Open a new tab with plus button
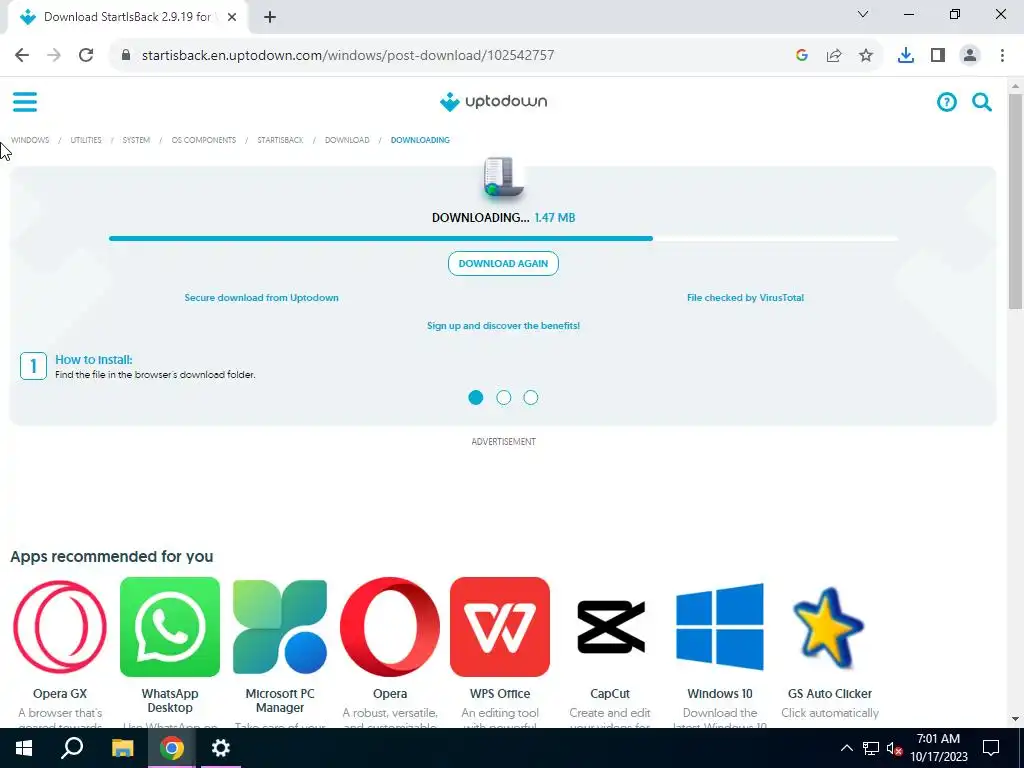Screen dimensions: 1024x768 pos(270,17)
